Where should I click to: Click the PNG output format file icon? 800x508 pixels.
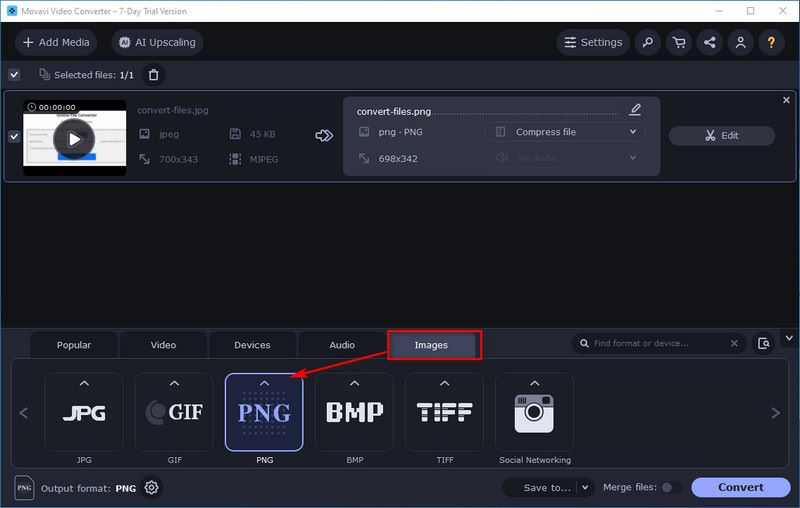tap(24, 488)
